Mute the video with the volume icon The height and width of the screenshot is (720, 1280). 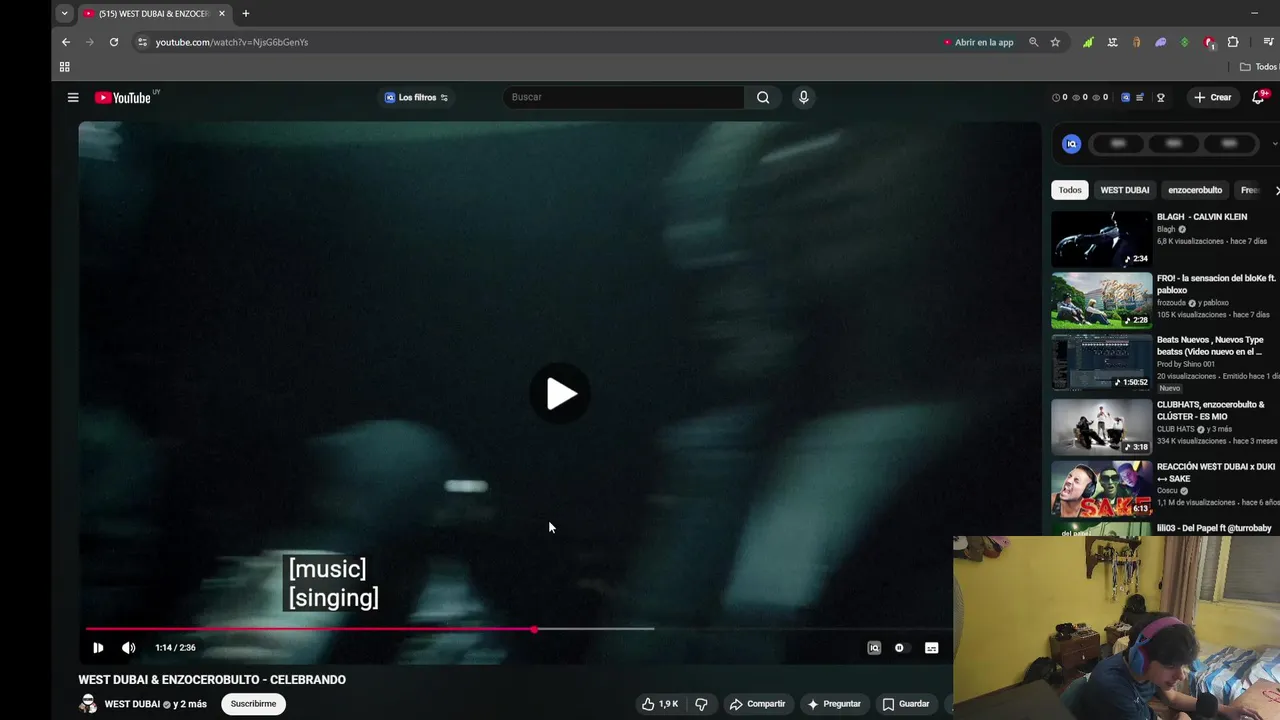point(128,648)
